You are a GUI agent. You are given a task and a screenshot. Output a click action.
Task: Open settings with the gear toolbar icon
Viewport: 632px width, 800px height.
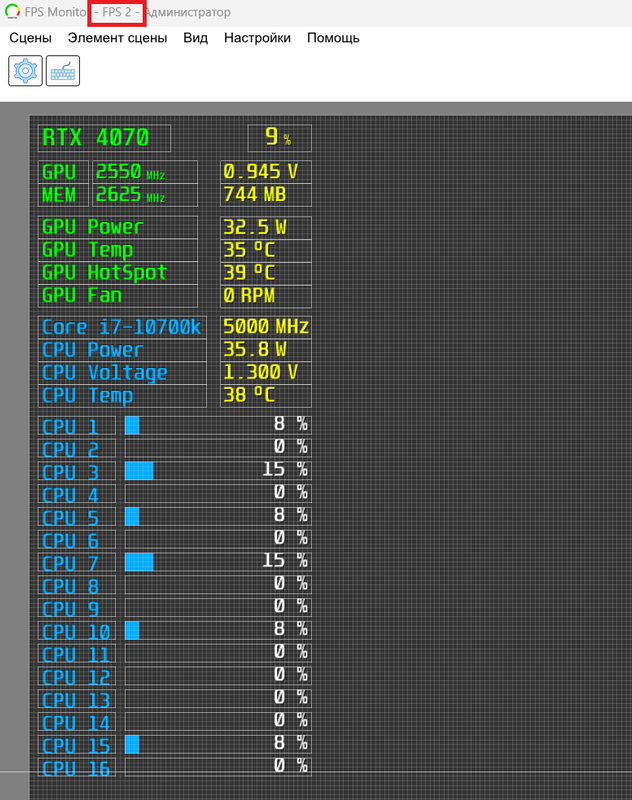click(x=26, y=71)
